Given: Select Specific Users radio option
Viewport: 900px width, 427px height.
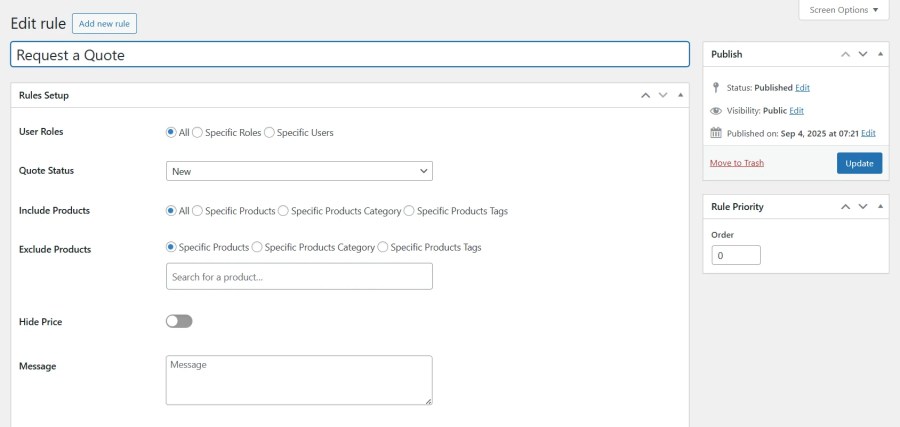Looking at the screenshot, I should (269, 132).
